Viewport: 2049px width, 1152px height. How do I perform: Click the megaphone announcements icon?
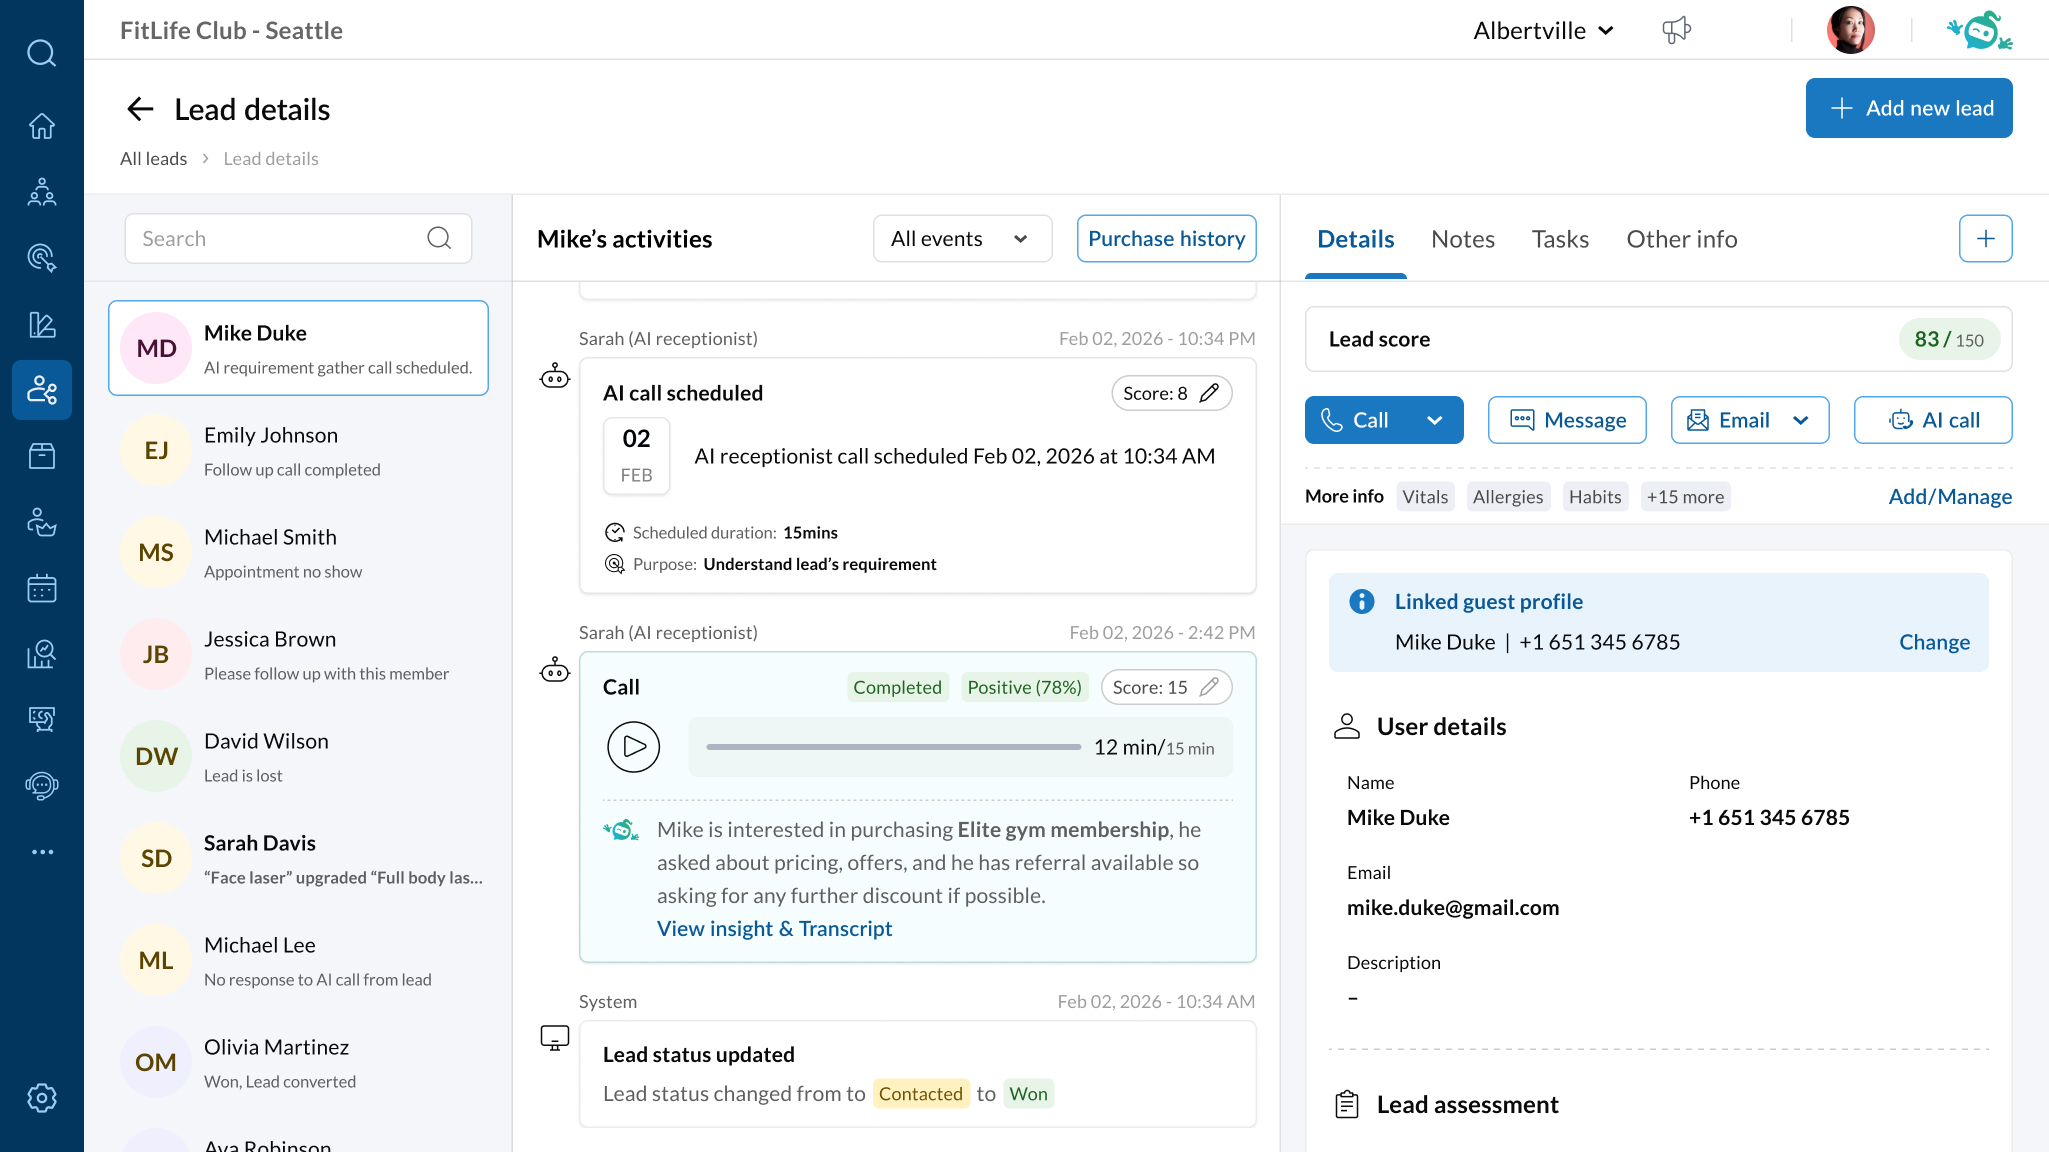tap(1676, 30)
